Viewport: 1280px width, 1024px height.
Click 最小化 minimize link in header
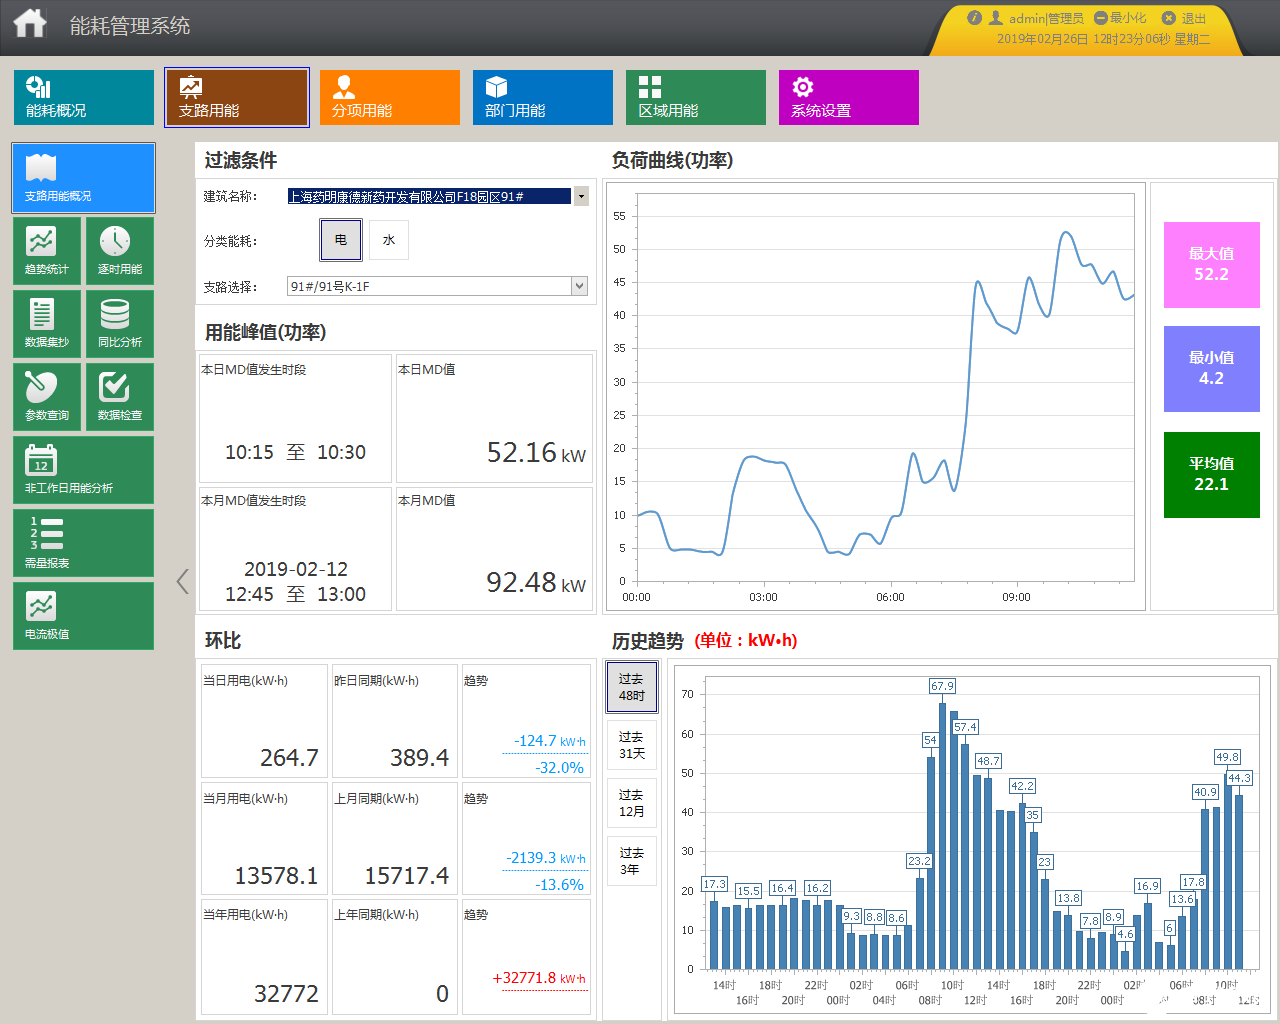point(1120,18)
